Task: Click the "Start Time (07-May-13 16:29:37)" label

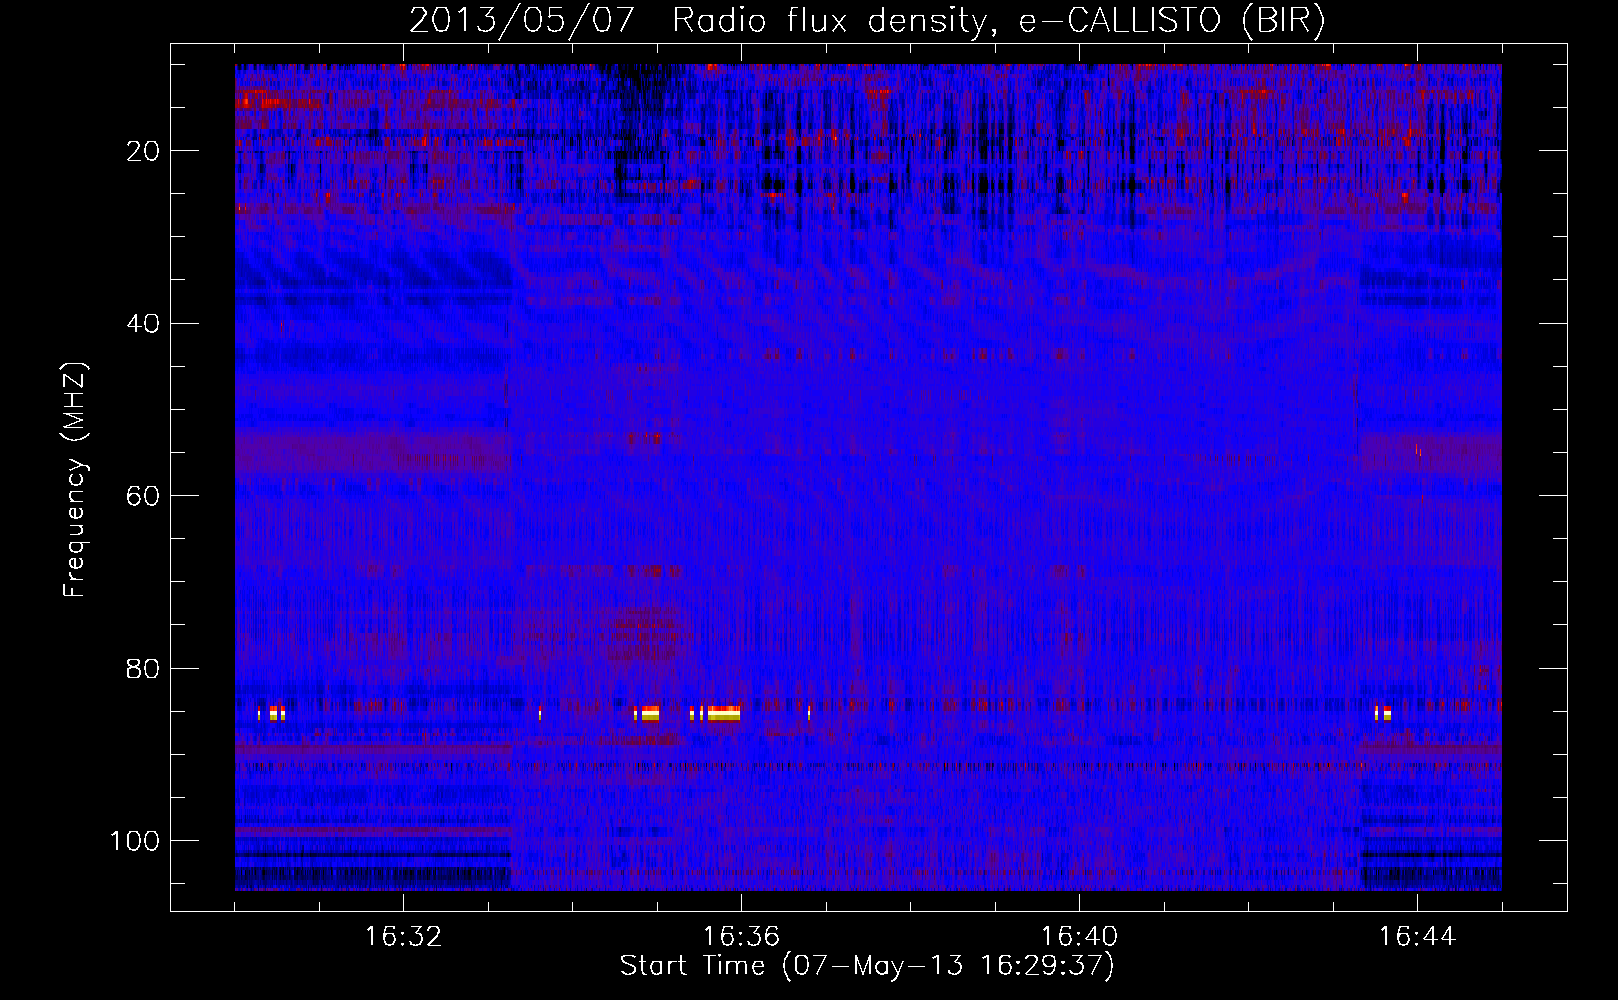Action: click(867, 966)
